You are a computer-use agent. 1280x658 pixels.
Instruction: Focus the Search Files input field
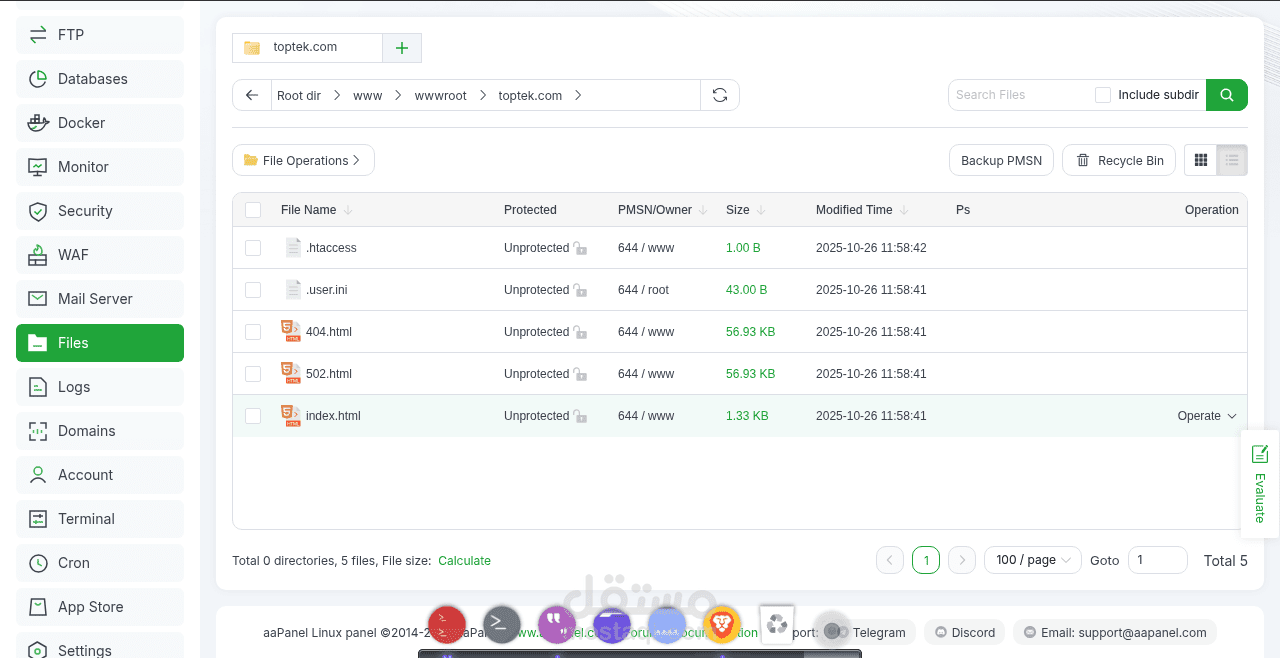[1018, 95]
